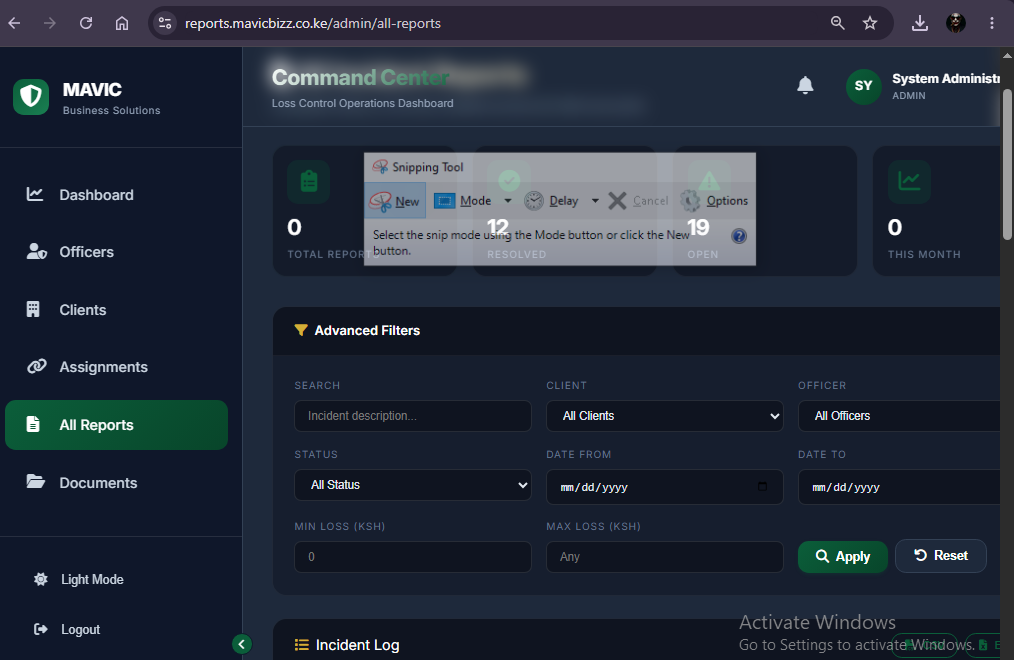Click the page vertical scrollbar

tap(1007, 165)
